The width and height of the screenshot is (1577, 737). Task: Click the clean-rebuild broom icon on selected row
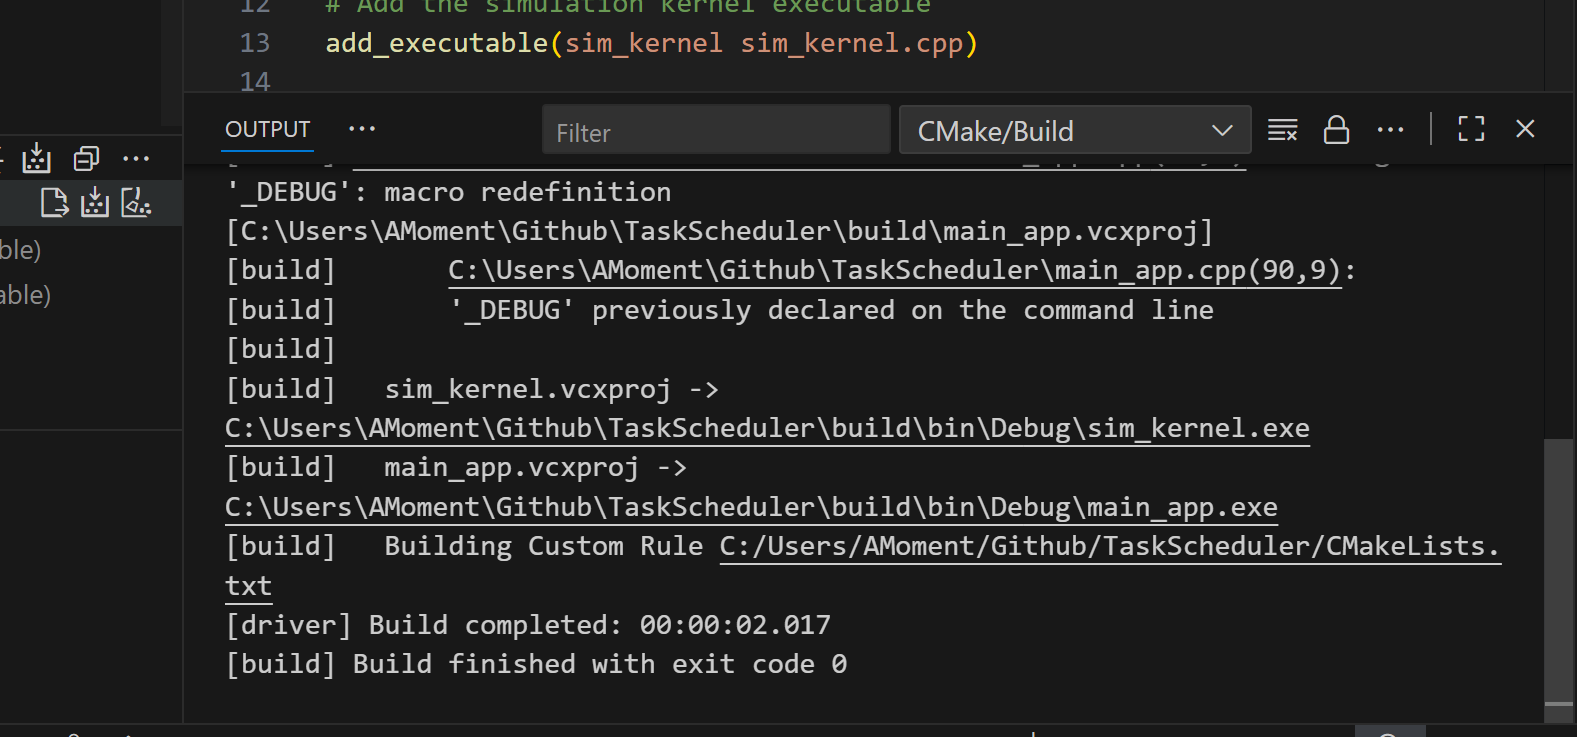136,203
